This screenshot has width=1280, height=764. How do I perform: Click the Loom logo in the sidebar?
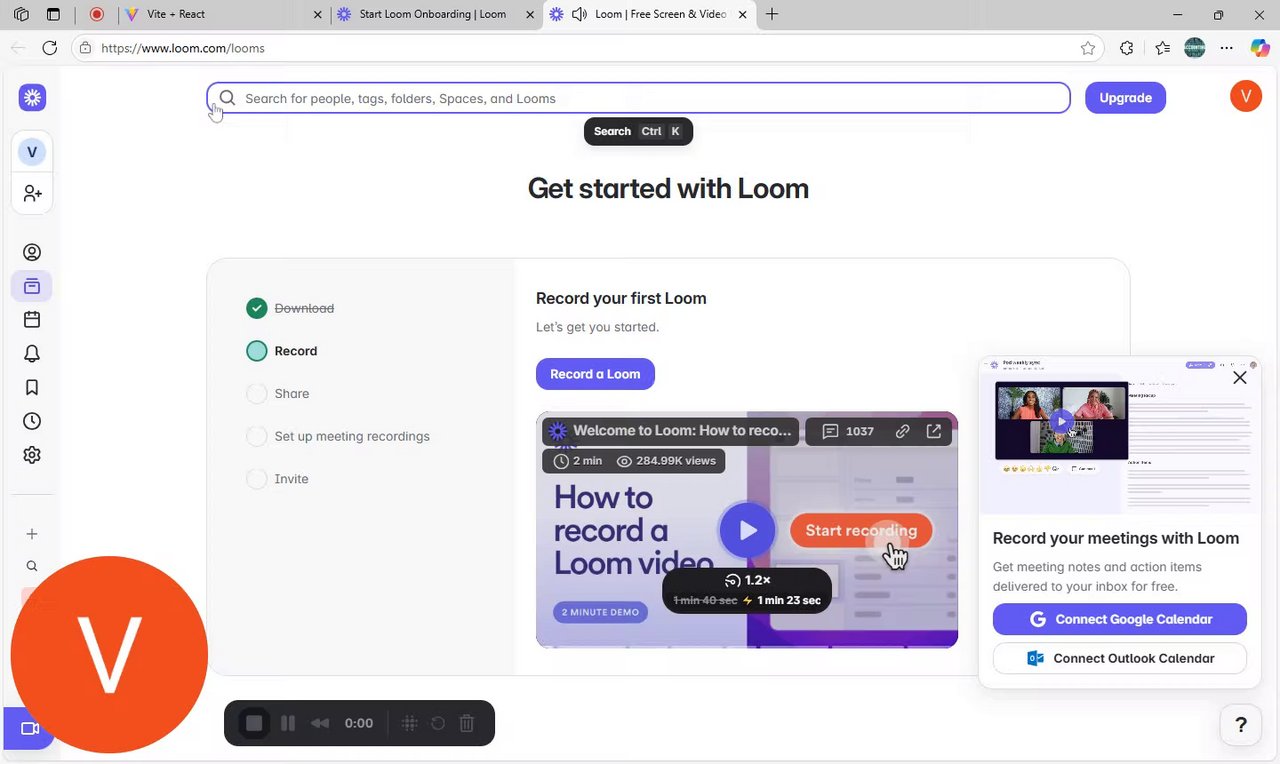32,97
